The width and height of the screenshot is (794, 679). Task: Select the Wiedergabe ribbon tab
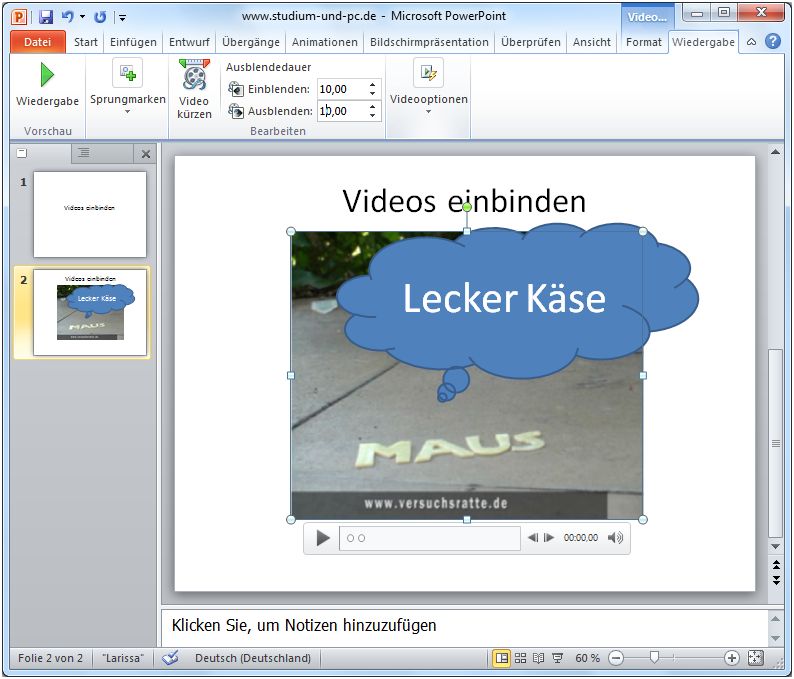(703, 42)
